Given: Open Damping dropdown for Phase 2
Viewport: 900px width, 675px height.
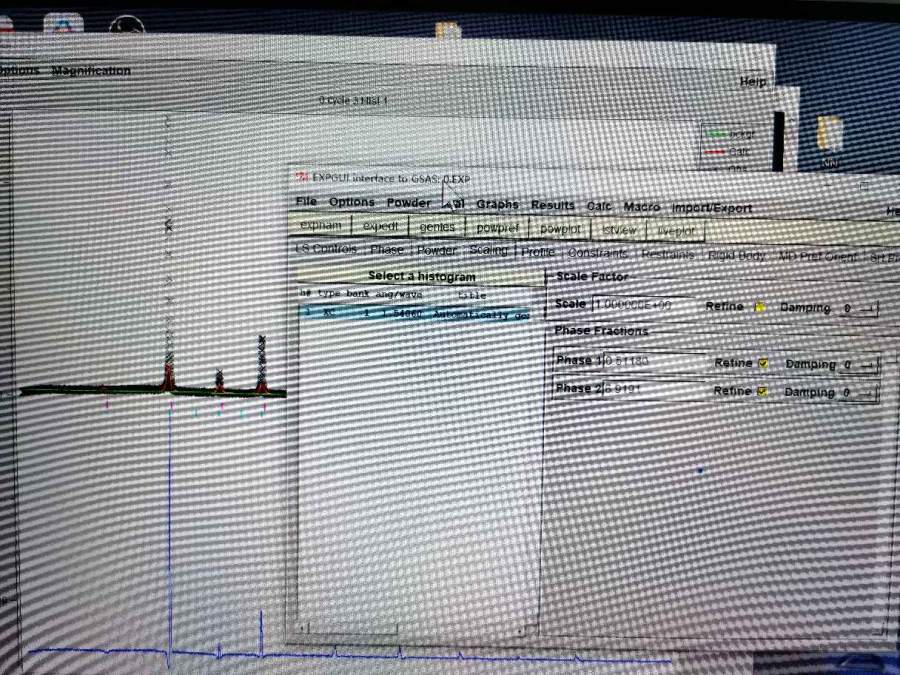Looking at the screenshot, I should click(866, 393).
